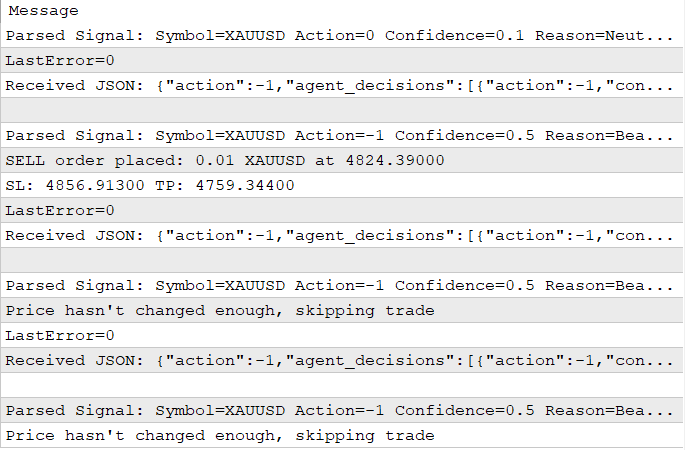Select the second LastError=0 log row
Viewport: 685px width, 450px height.
tap(60, 210)
